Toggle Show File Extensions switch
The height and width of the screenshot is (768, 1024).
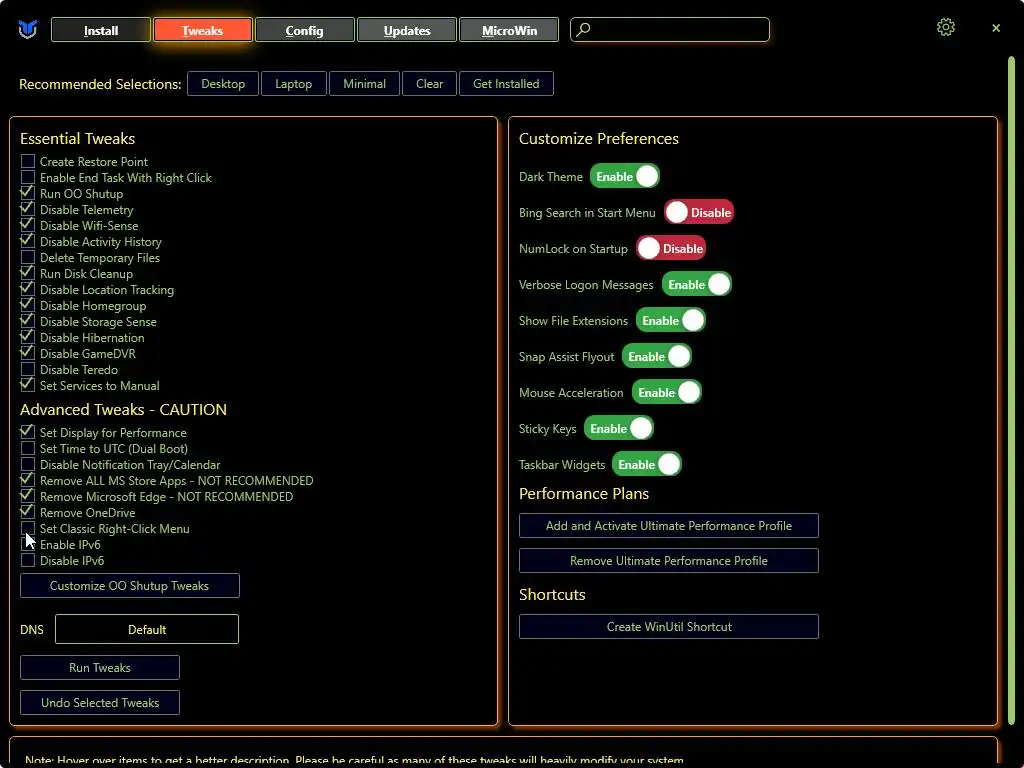click(x=671, y=320)
